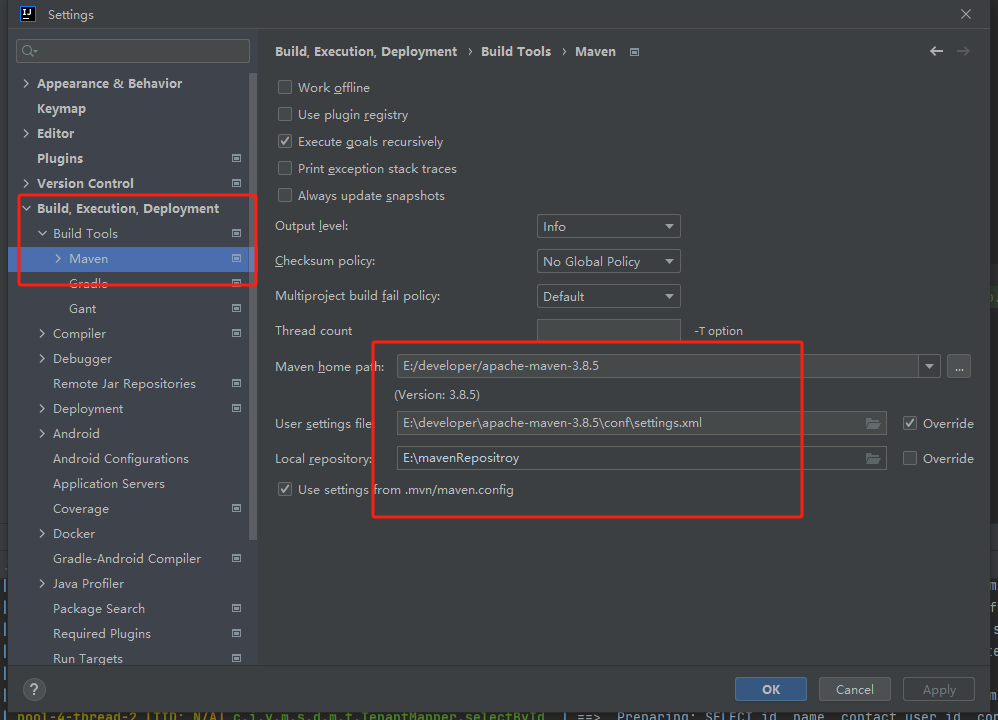Click the project-level icon next to Plugins
998x720 pixels.
(x=236, y=158)
